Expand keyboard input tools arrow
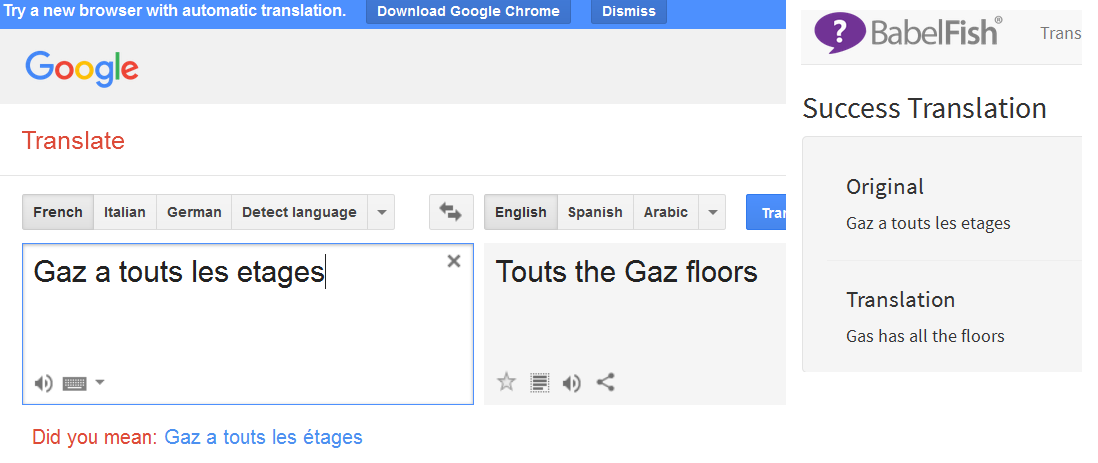The width and height of the screenshot is (1098, 463). pyautogui.click(x=99, y=382)
